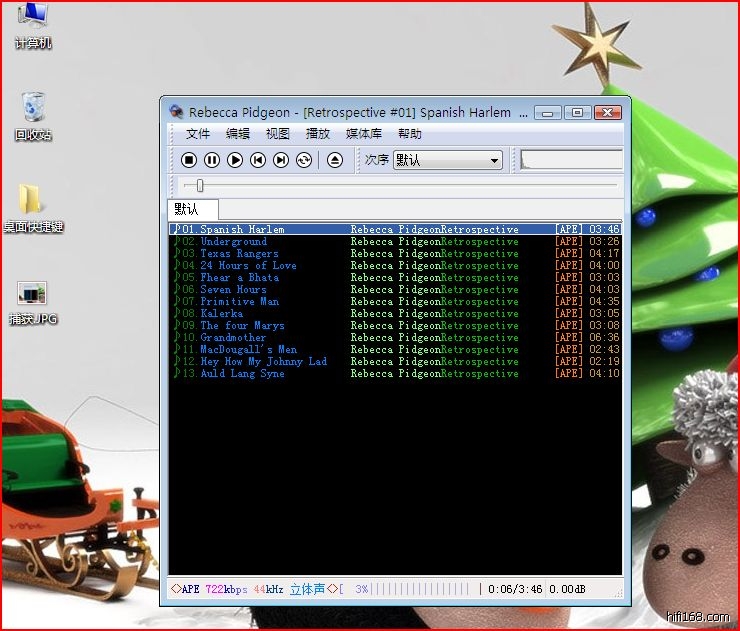
Task: Open the 帮助 menu
Action: point(410,134)
